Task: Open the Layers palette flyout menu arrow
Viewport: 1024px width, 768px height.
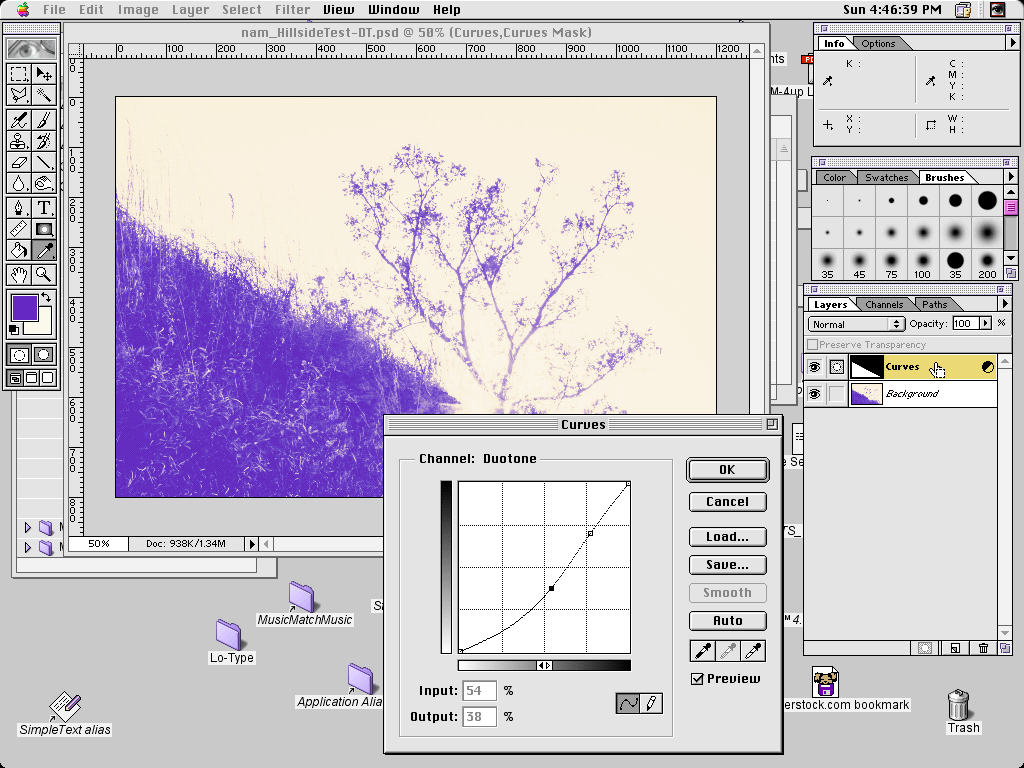Action: 1005,304
